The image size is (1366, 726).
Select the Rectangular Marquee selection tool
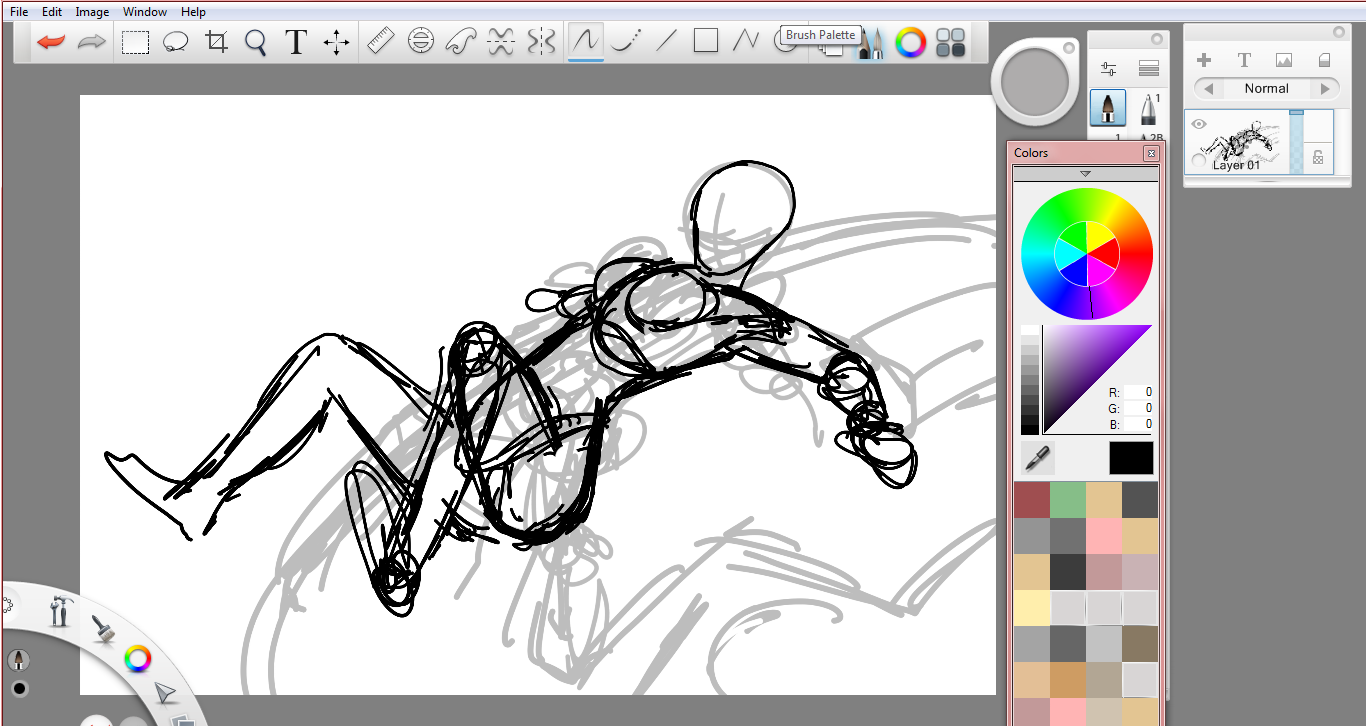[x=135, y=42]
